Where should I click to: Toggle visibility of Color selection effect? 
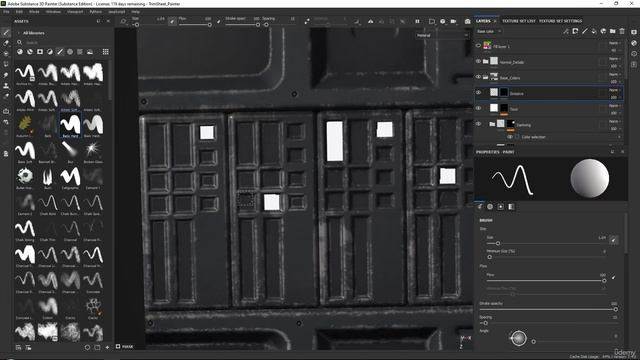coord(510,137)
